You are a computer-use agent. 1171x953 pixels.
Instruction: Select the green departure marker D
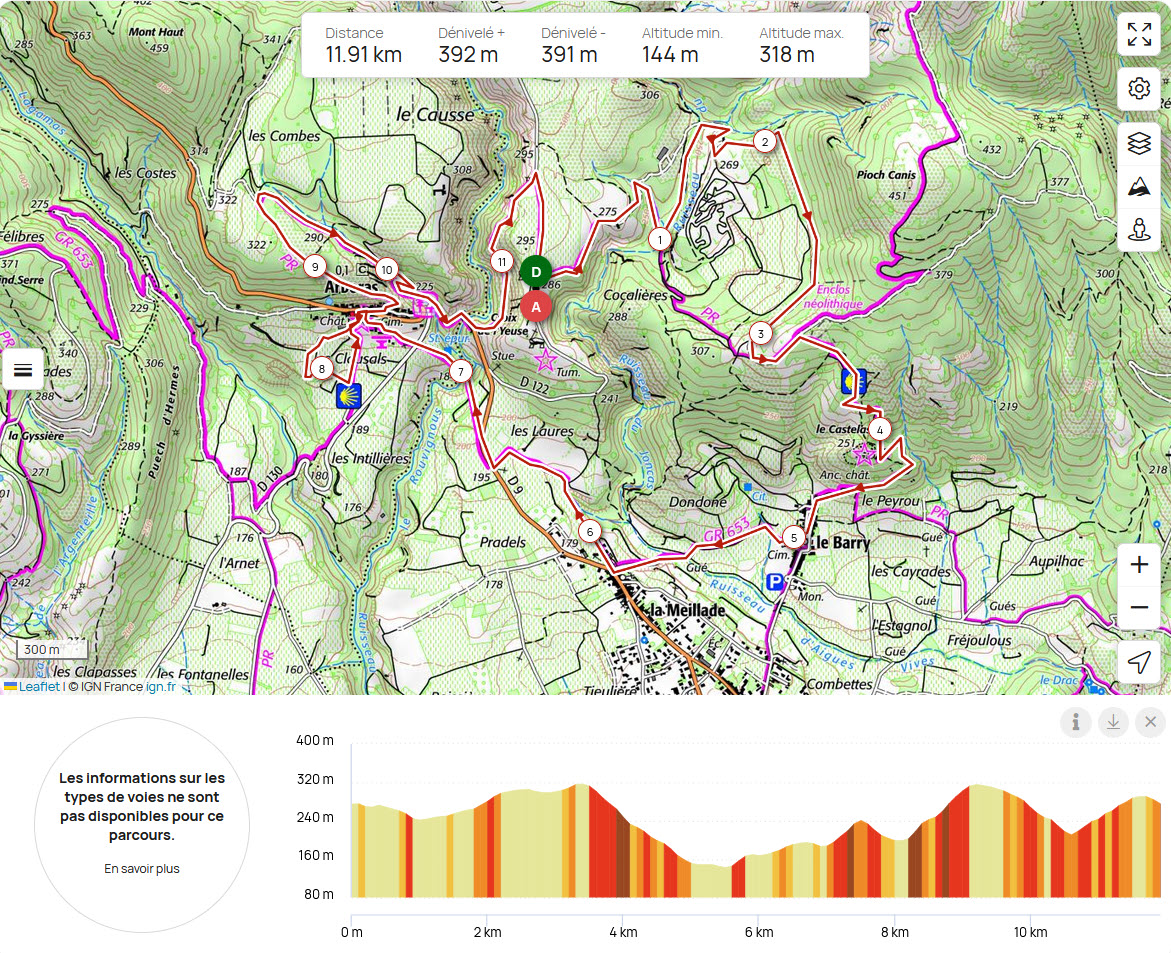536,271
